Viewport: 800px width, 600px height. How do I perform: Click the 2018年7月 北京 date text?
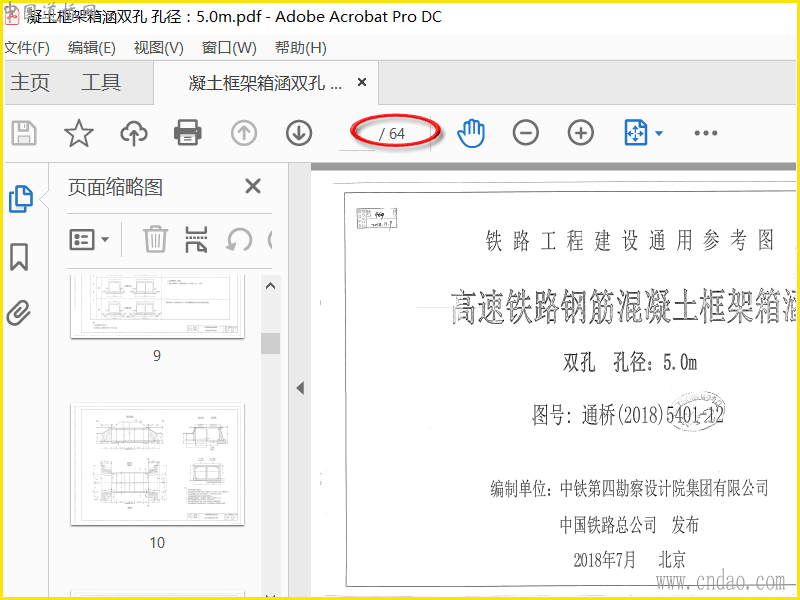pyautogui.click(x=629, y=560)
